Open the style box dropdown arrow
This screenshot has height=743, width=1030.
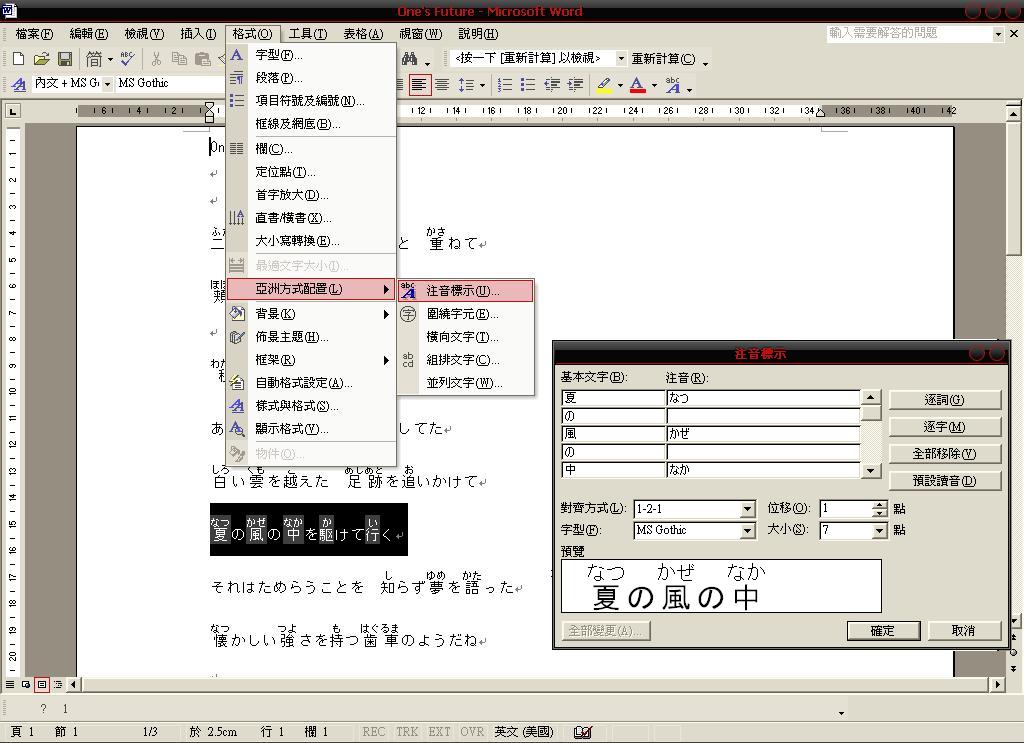click(x=107, y=84)
